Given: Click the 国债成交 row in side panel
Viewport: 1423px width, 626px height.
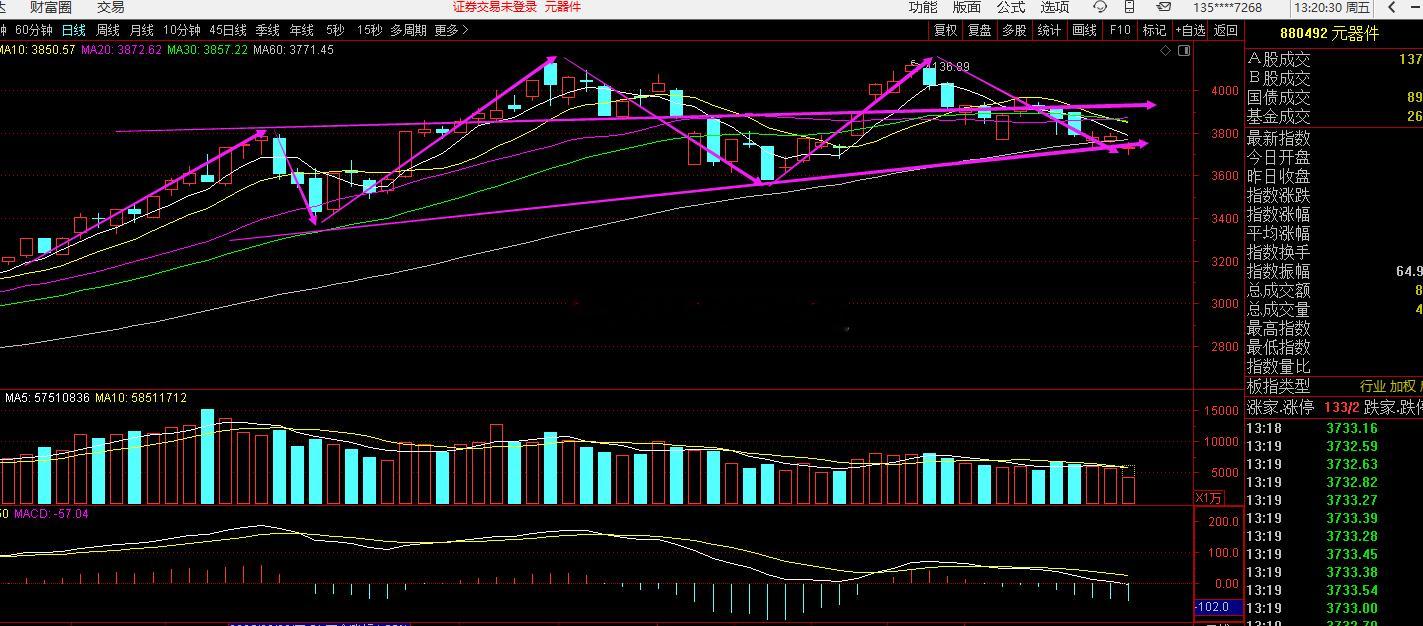Looking at the screenshot, I should pos(1334,98).
